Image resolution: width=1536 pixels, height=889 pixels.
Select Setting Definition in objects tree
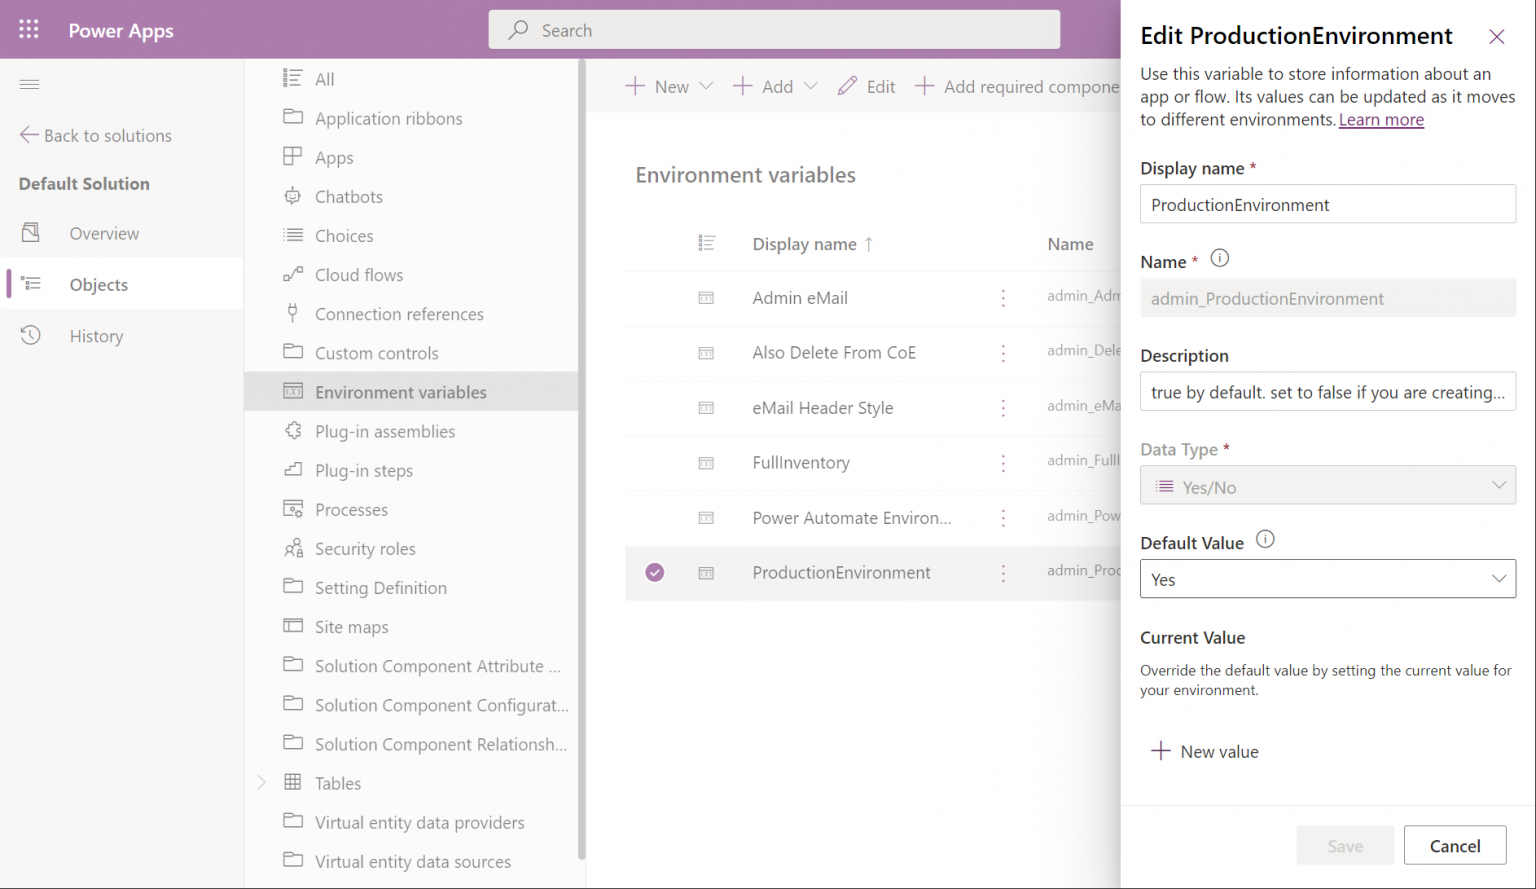pos(381,588)
